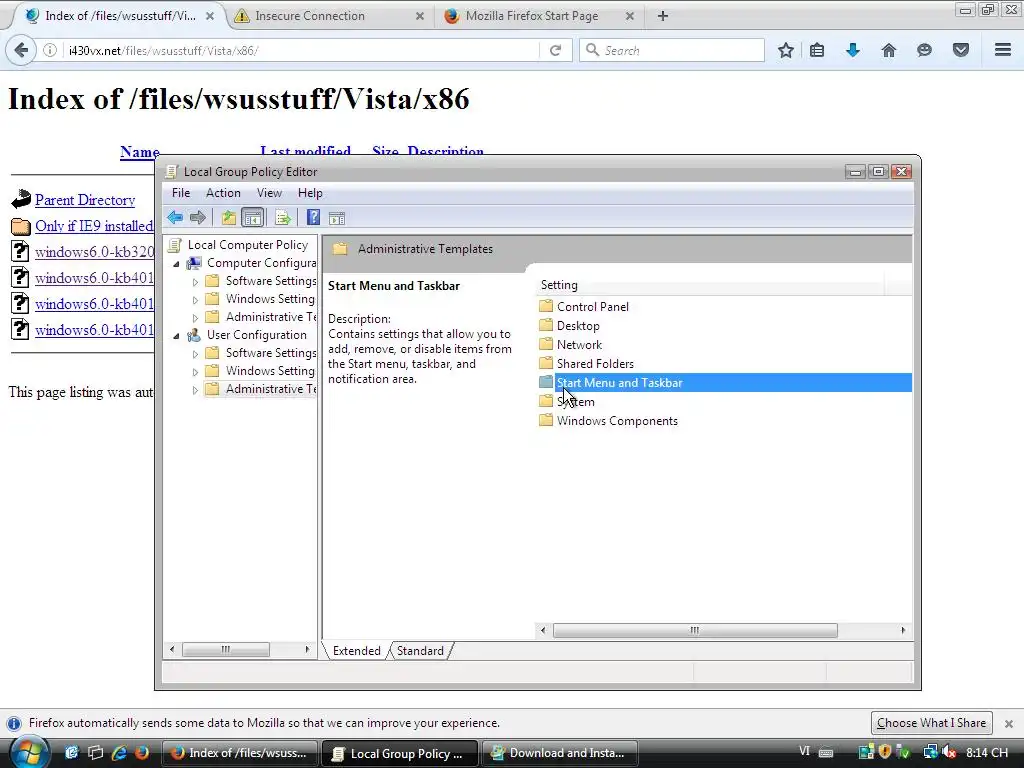Switch to Index of /files/wsuss... taskbar button
This screenshot has width=1024, height=768.
coord(240,753)
